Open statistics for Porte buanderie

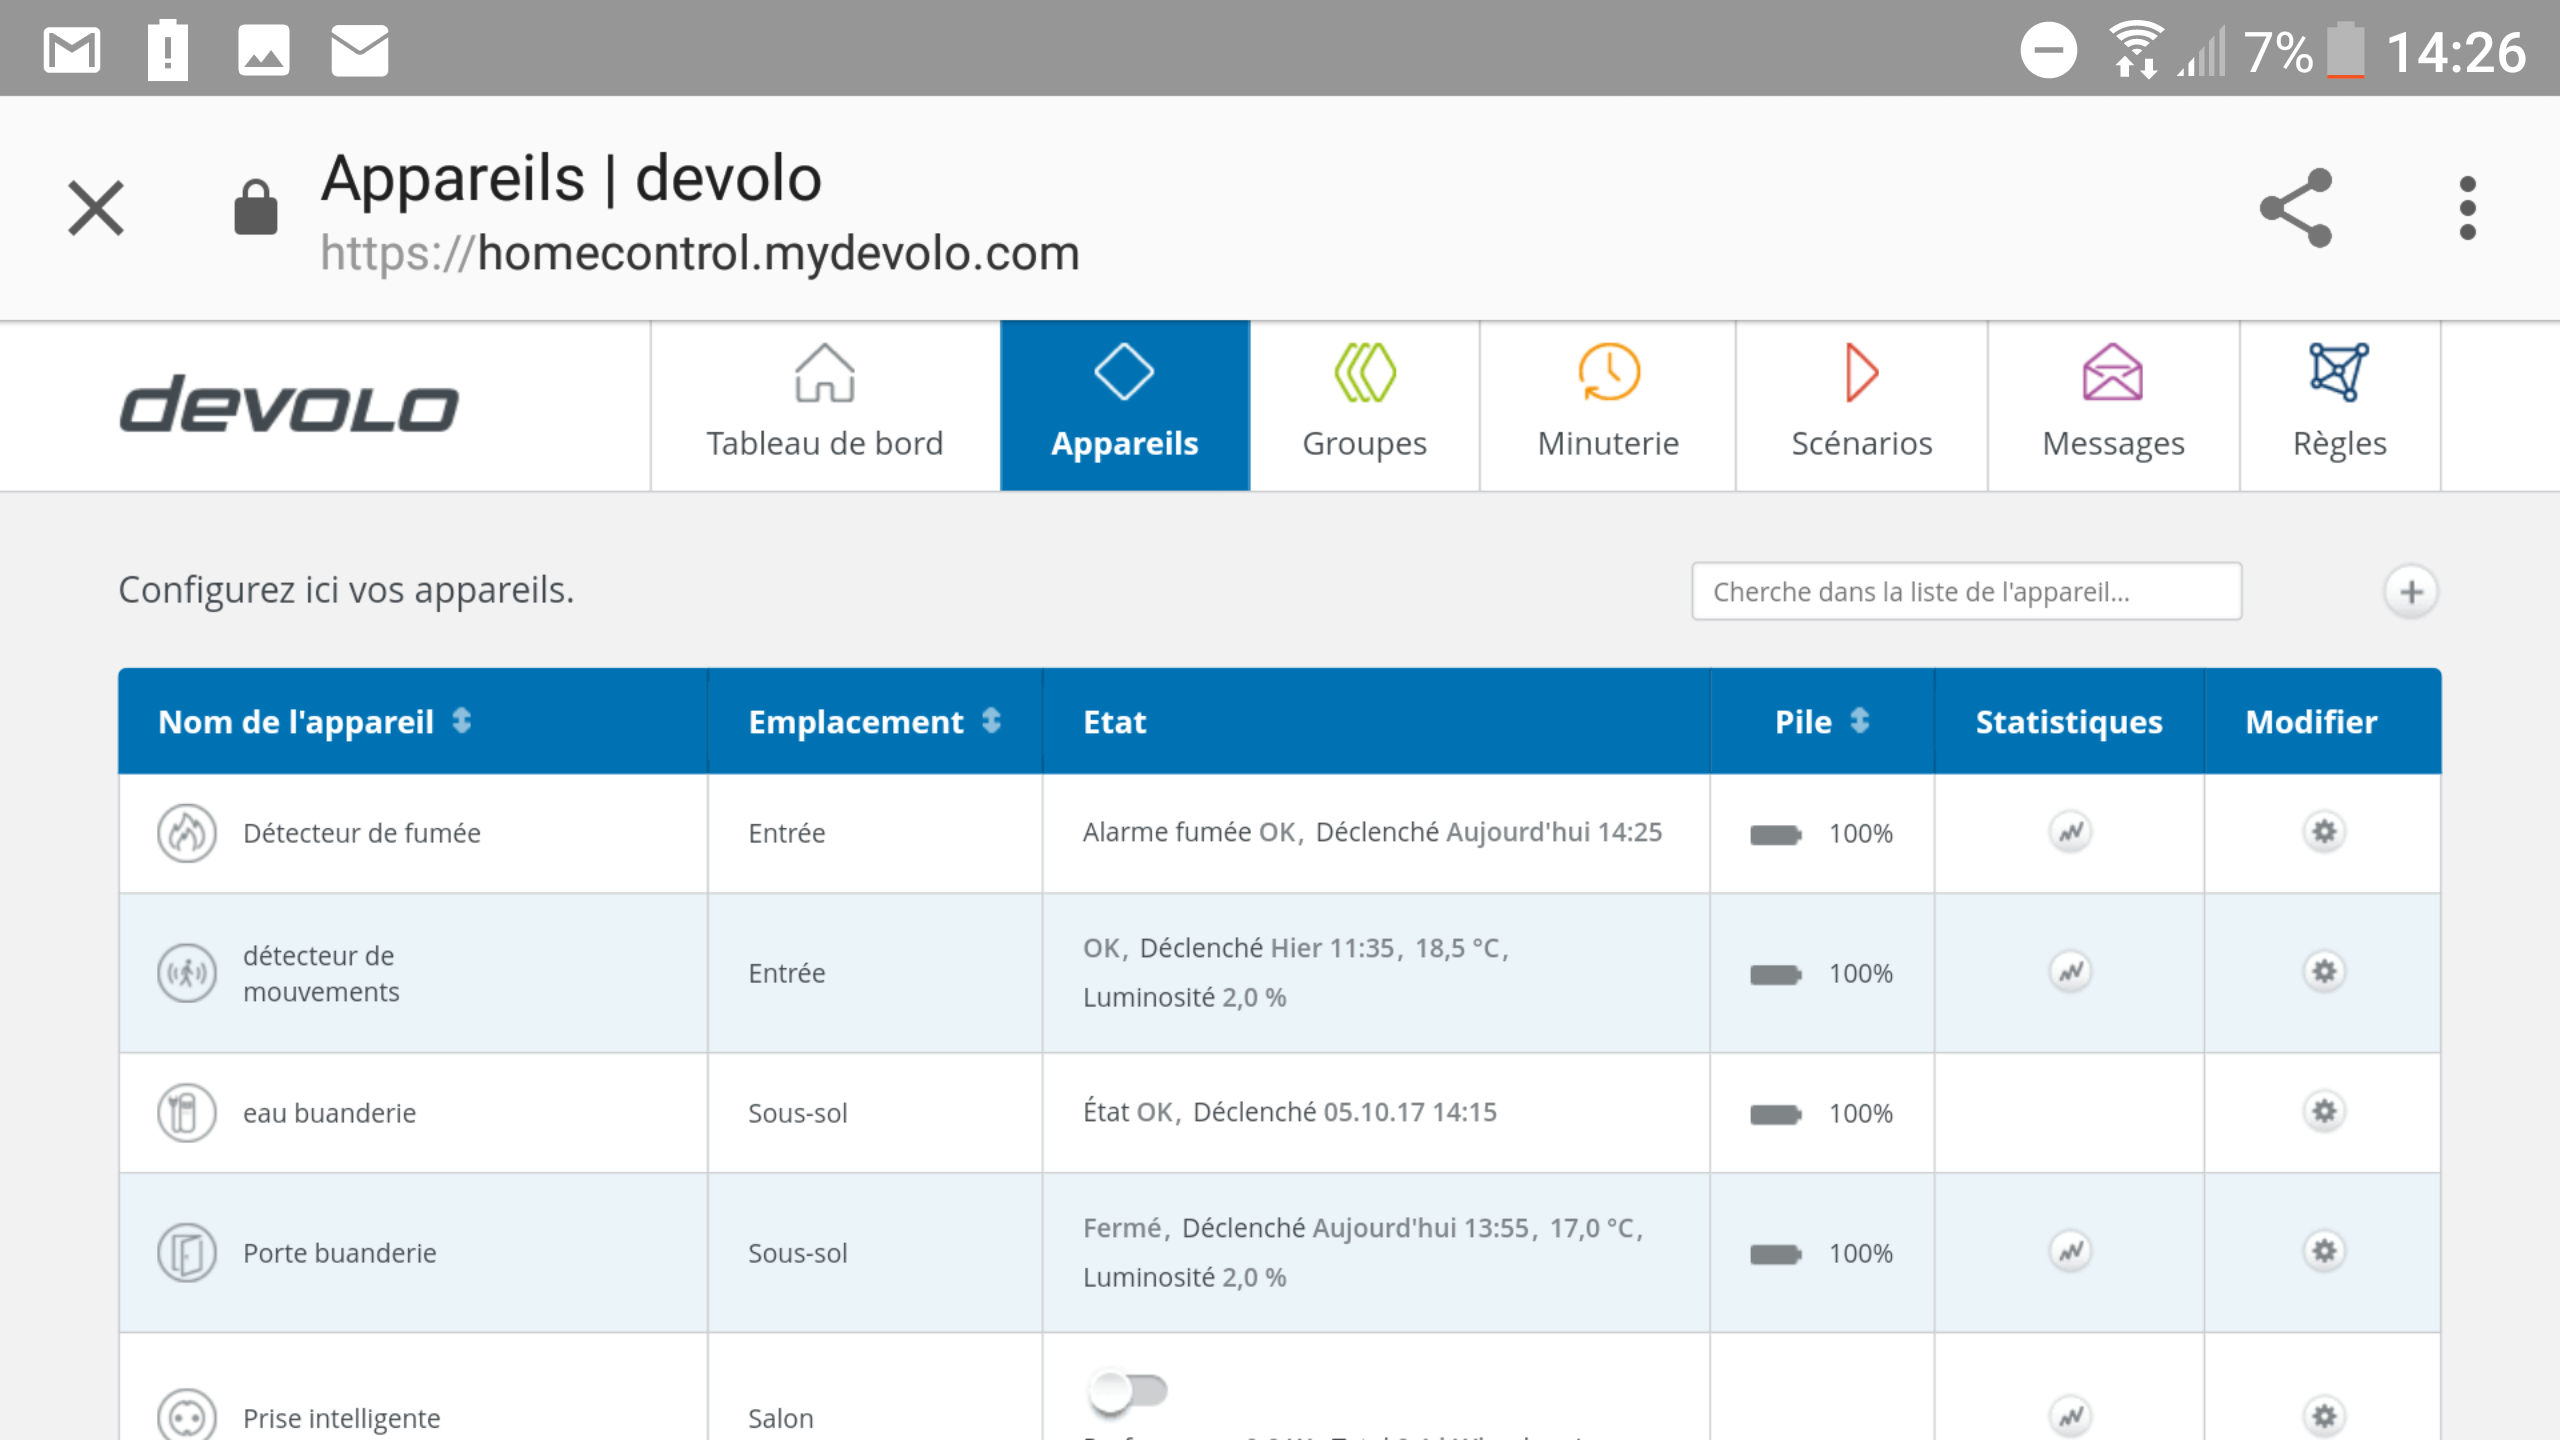pyautogui.click(x=2070, y=1252)
